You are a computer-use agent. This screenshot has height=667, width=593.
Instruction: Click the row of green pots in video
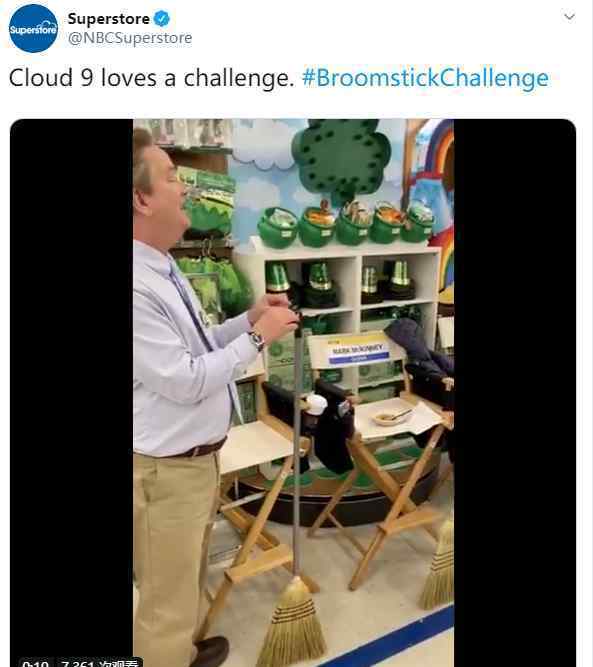tap(345, 225)
